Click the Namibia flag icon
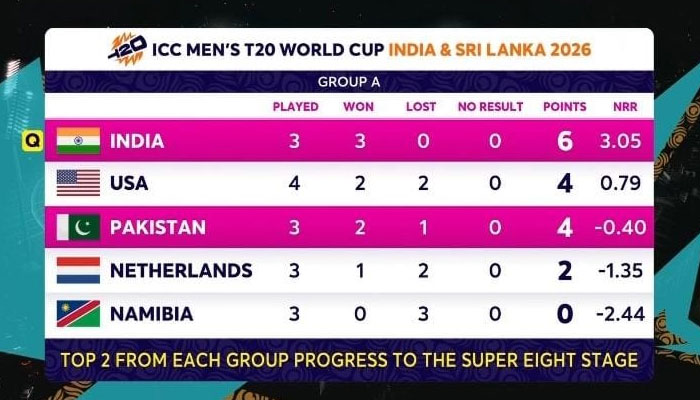700x400 pixels. [78, 314]
